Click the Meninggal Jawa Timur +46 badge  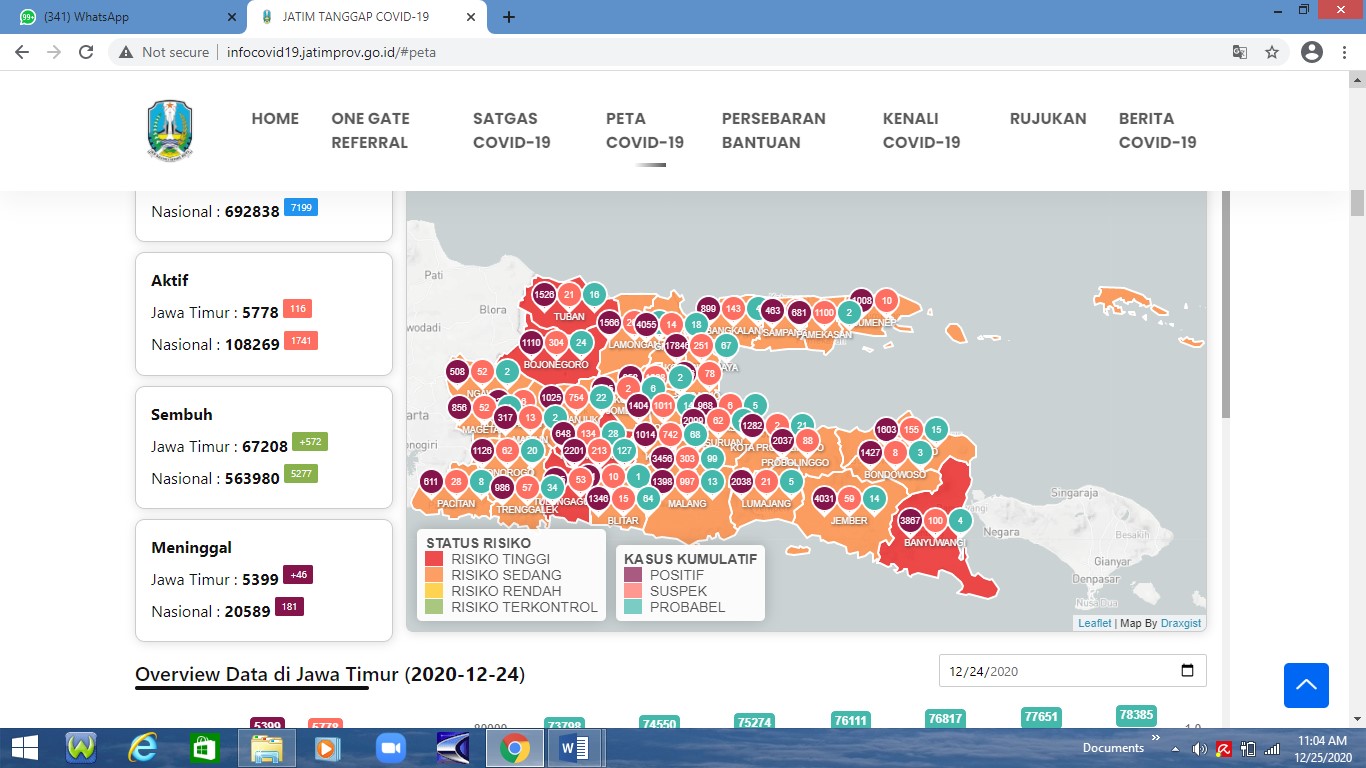tap(298, 575)
